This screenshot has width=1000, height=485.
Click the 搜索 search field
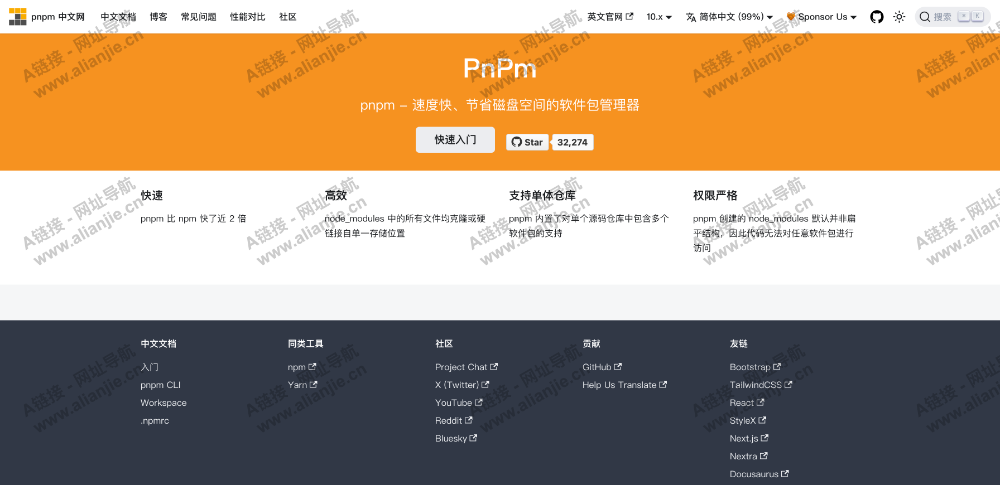click(x=953, y=17)
